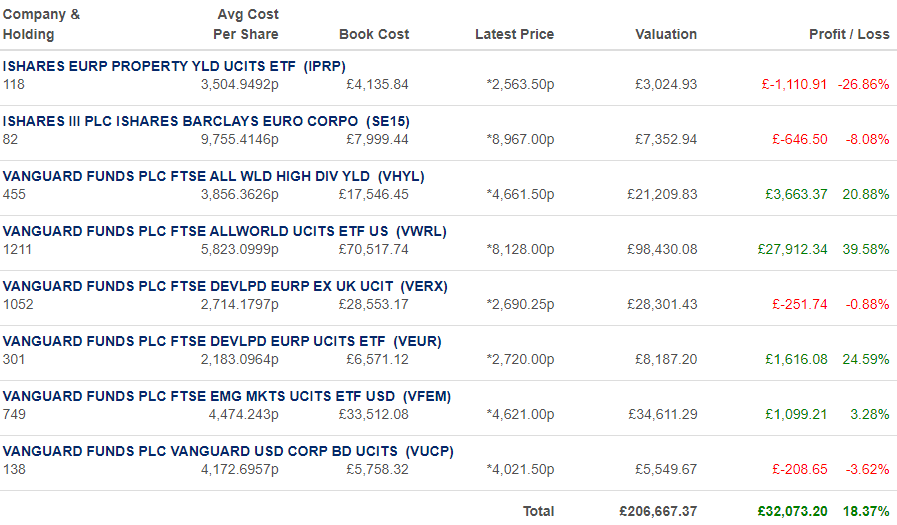Click the Valuation column header
Viewport: 897px width, 525px height.
point(666,34)
